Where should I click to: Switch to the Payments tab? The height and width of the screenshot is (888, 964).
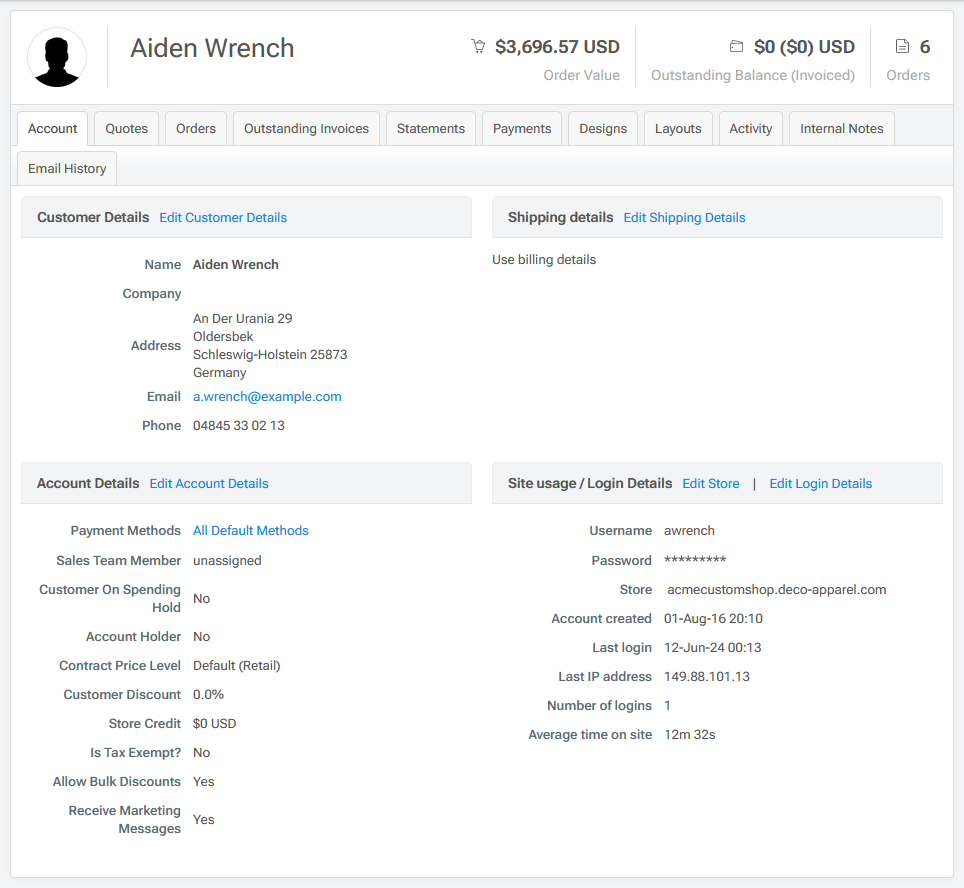pos(521,128)
